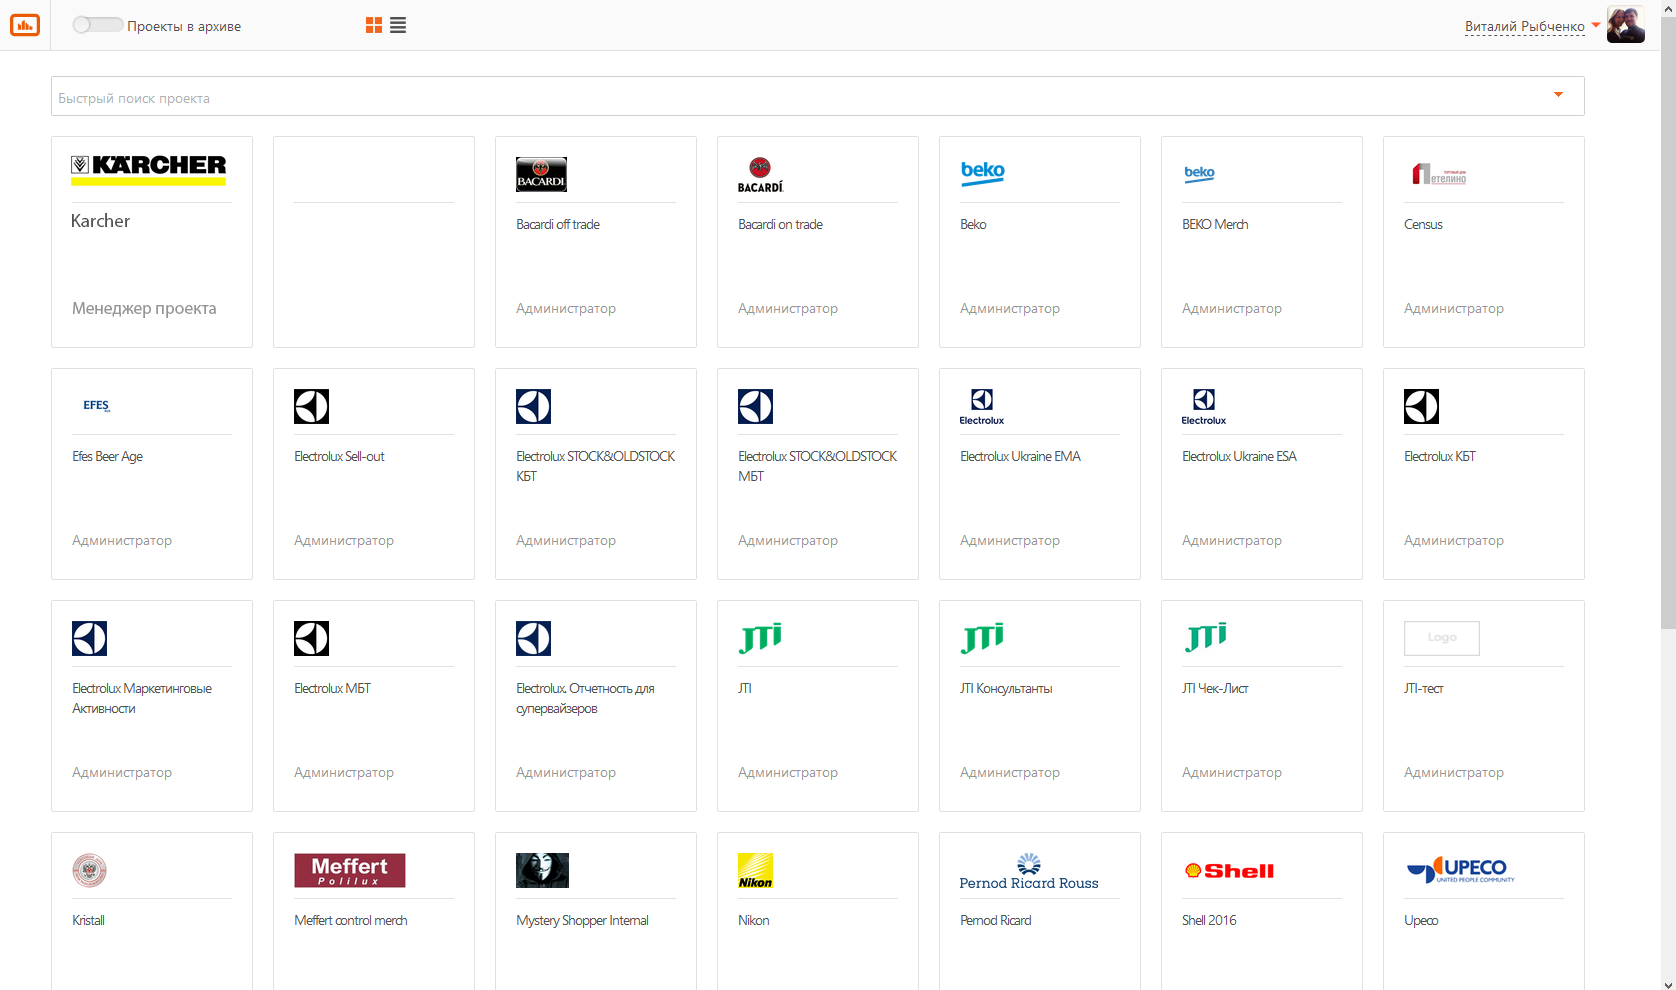Open the Efes Beer Age project name

(x=107, y=456)
